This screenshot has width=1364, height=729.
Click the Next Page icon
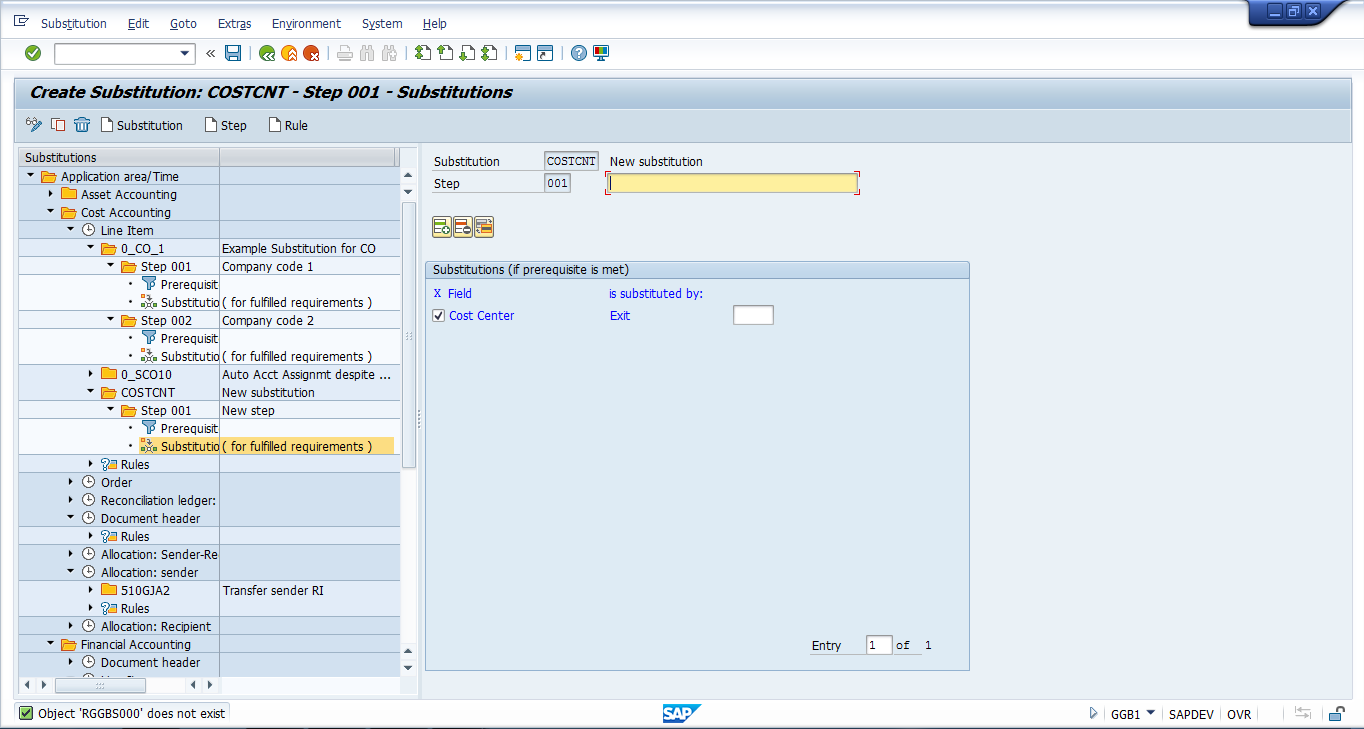(467, 53)
